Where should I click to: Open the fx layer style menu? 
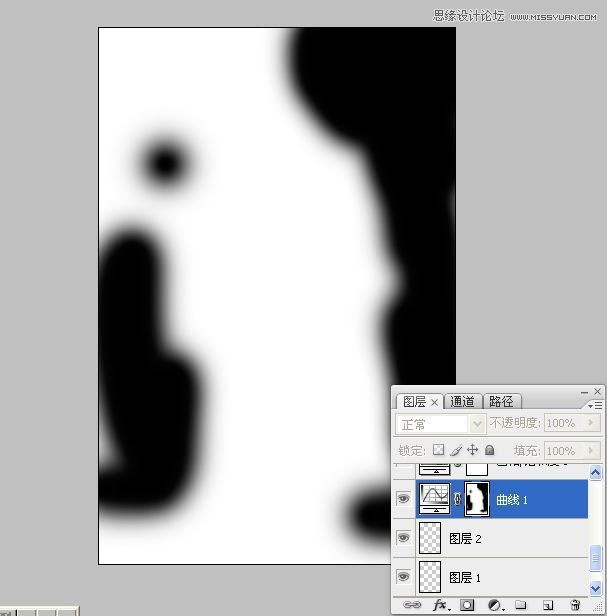click(438, 605)
